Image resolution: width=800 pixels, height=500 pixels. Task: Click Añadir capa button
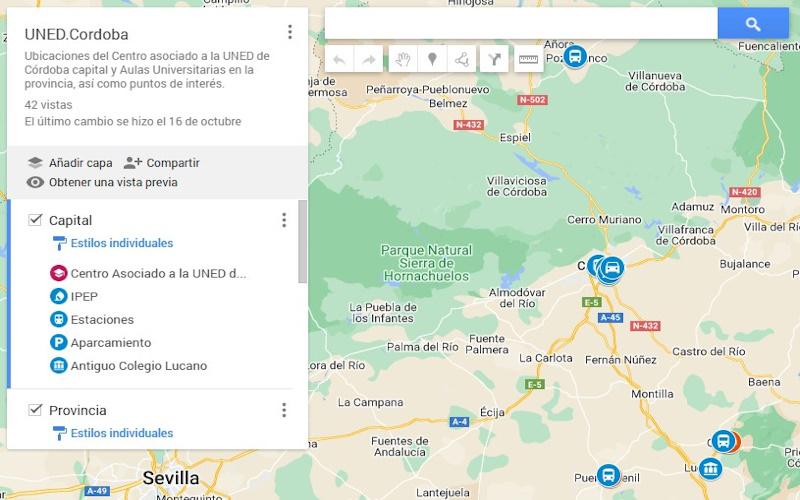coord(70,163)
